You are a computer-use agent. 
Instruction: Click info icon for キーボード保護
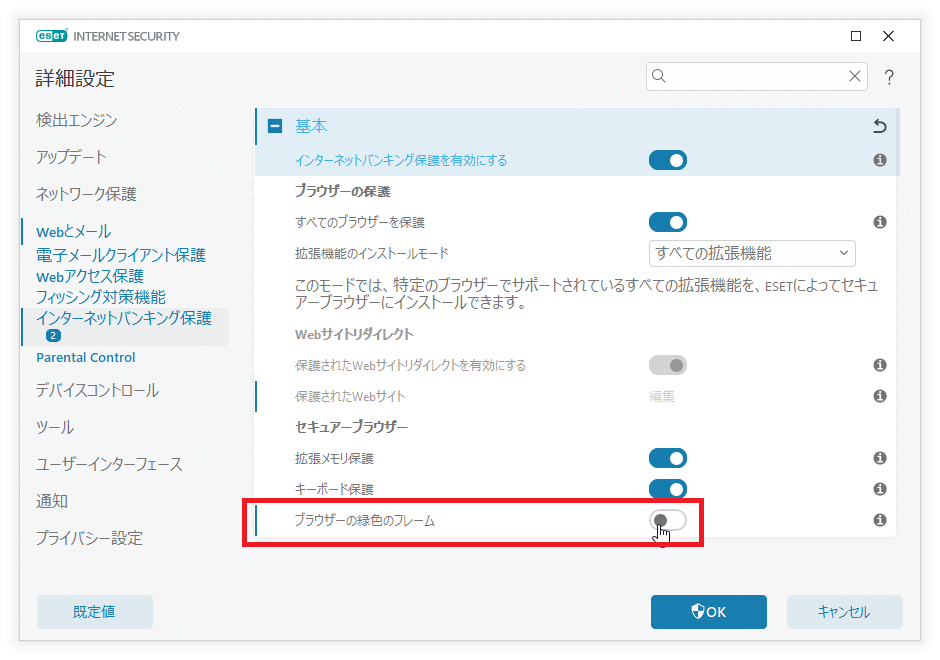[880, 489]
